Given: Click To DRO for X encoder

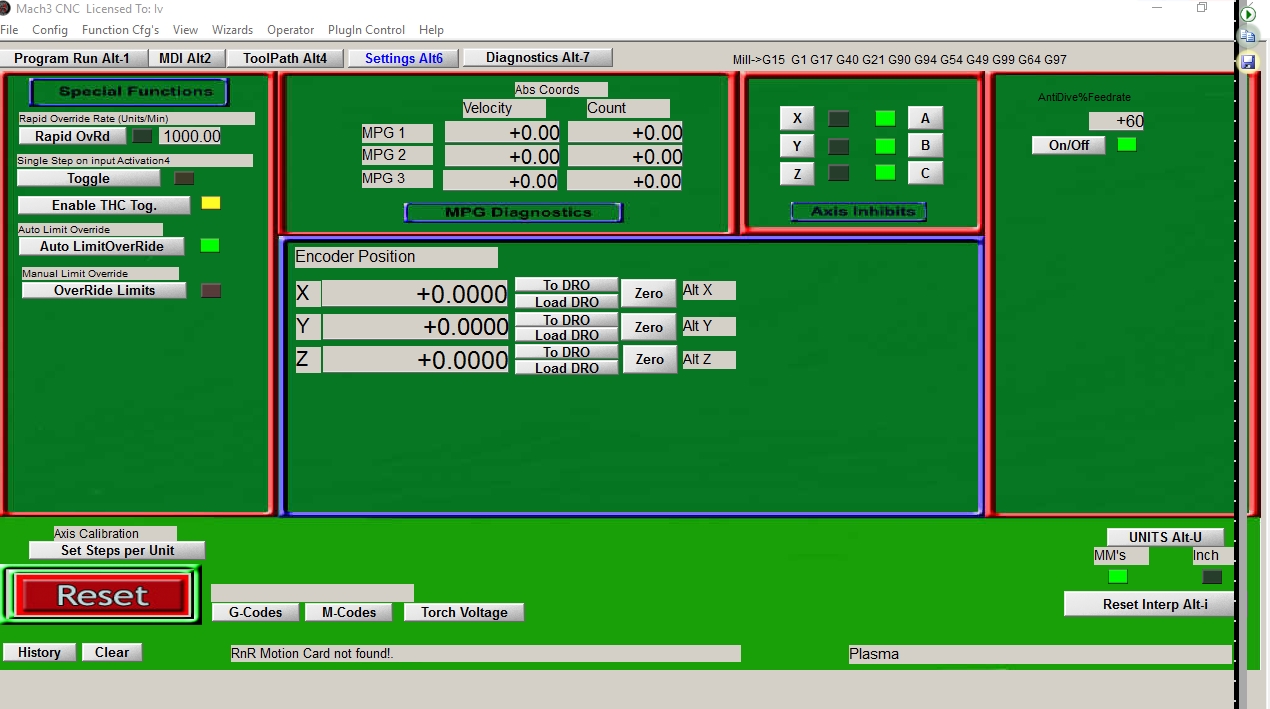Looking at the screenshot, I should (x=566, y=285).
